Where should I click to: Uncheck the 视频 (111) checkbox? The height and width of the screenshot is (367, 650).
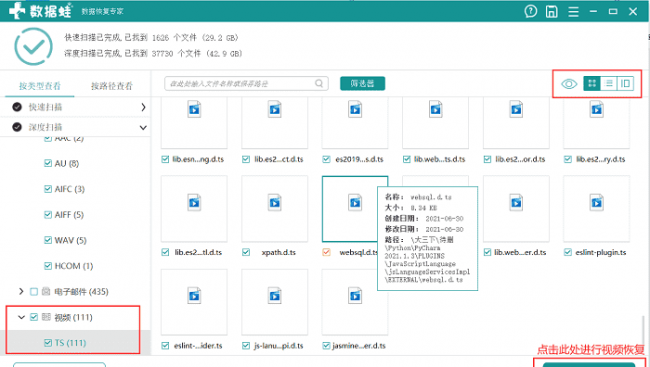tap(34, 317)
